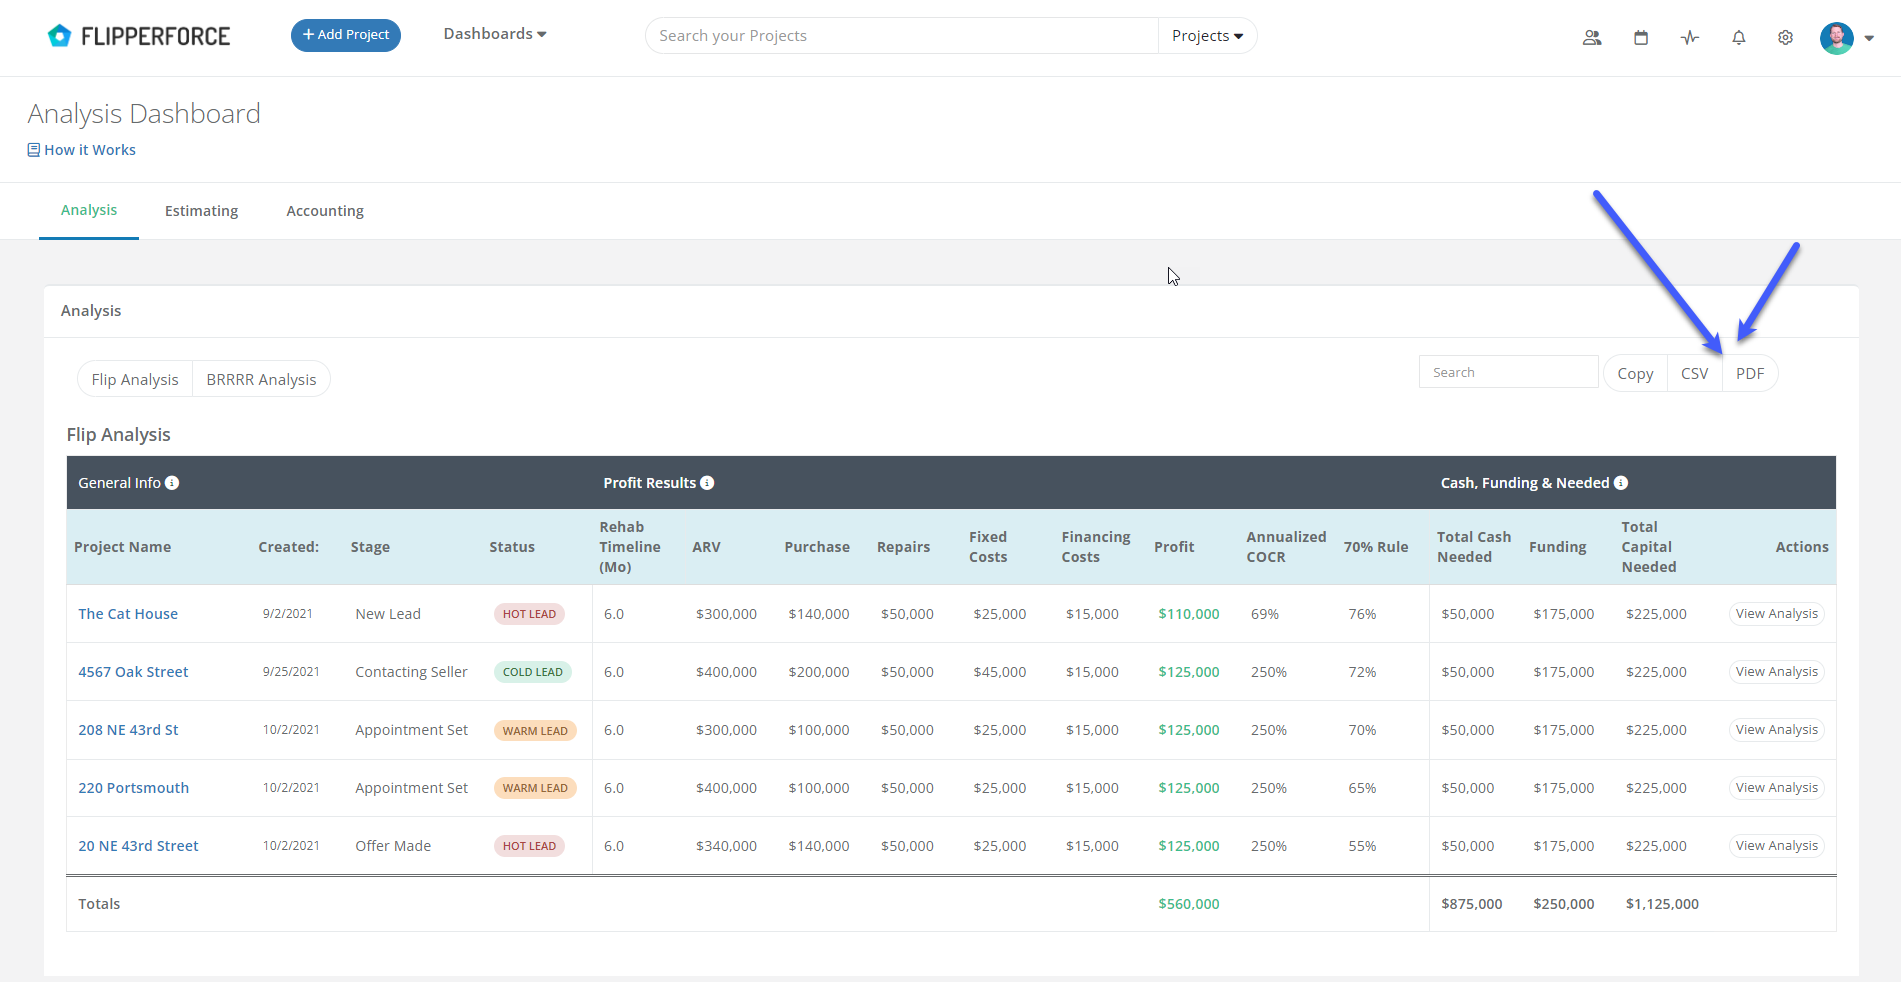
Task: Switch to the Accounting tab
Action: click(x=325, y=211)
